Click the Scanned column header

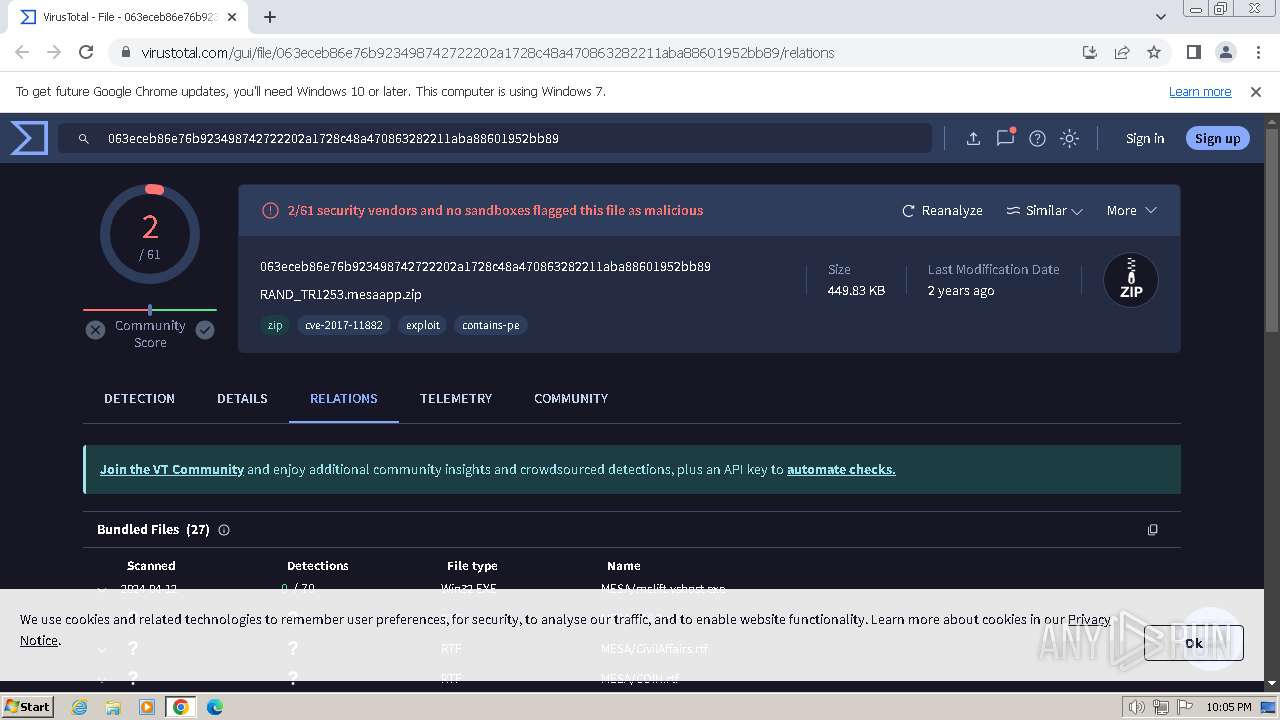151,566
